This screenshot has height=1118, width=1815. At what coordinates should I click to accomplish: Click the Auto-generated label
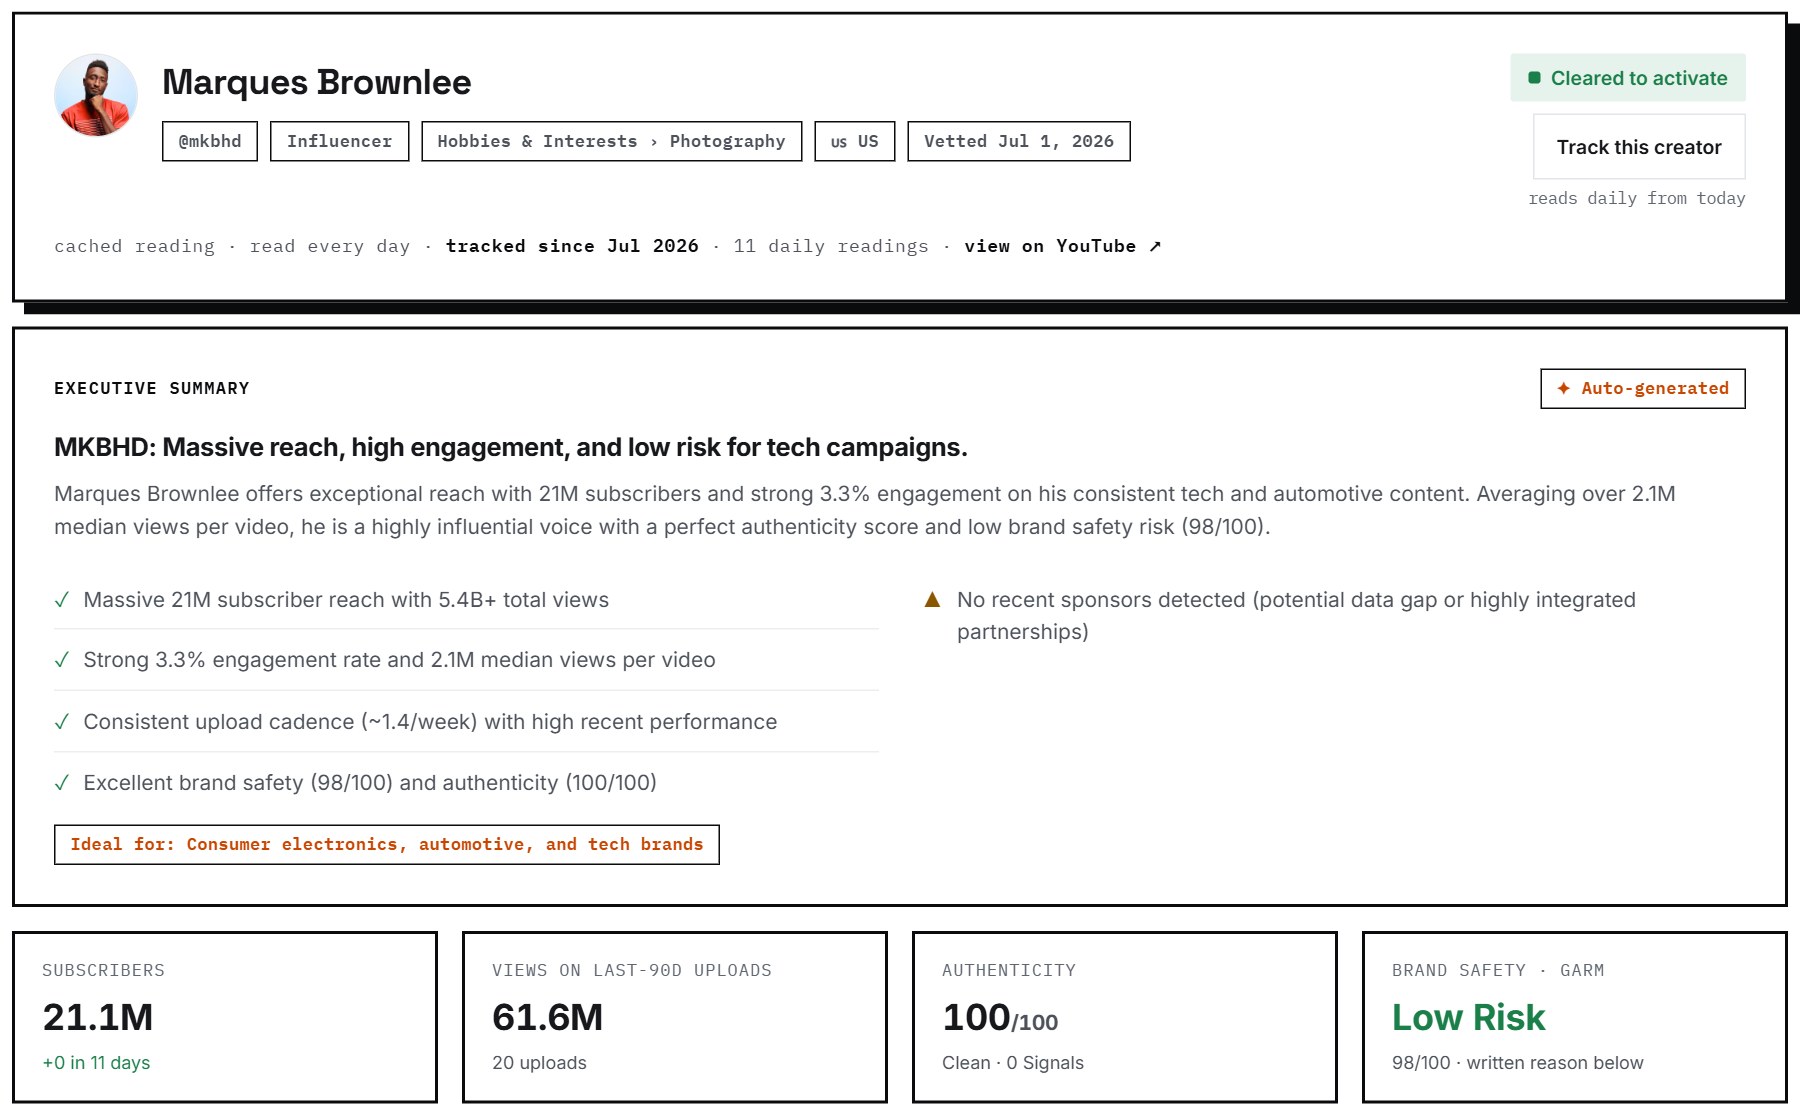[1655, 388]
